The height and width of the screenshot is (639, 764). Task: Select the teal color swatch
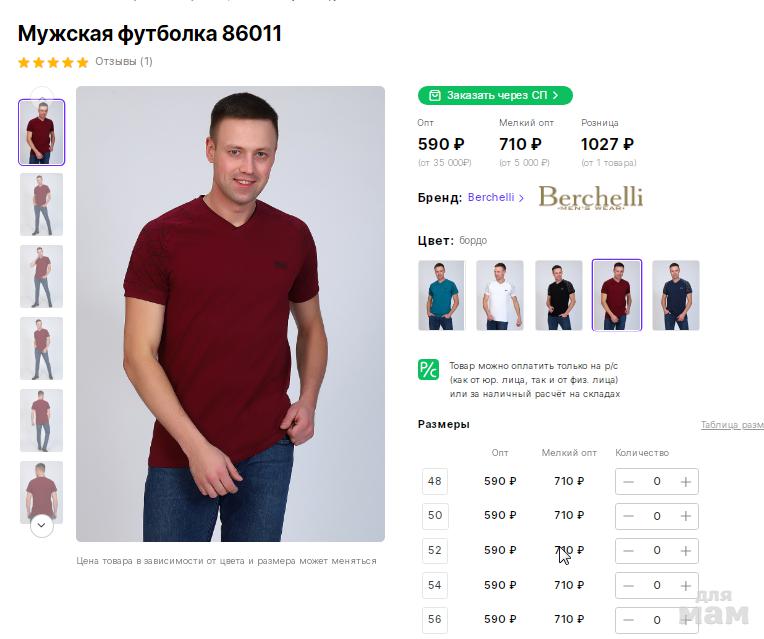441,295
